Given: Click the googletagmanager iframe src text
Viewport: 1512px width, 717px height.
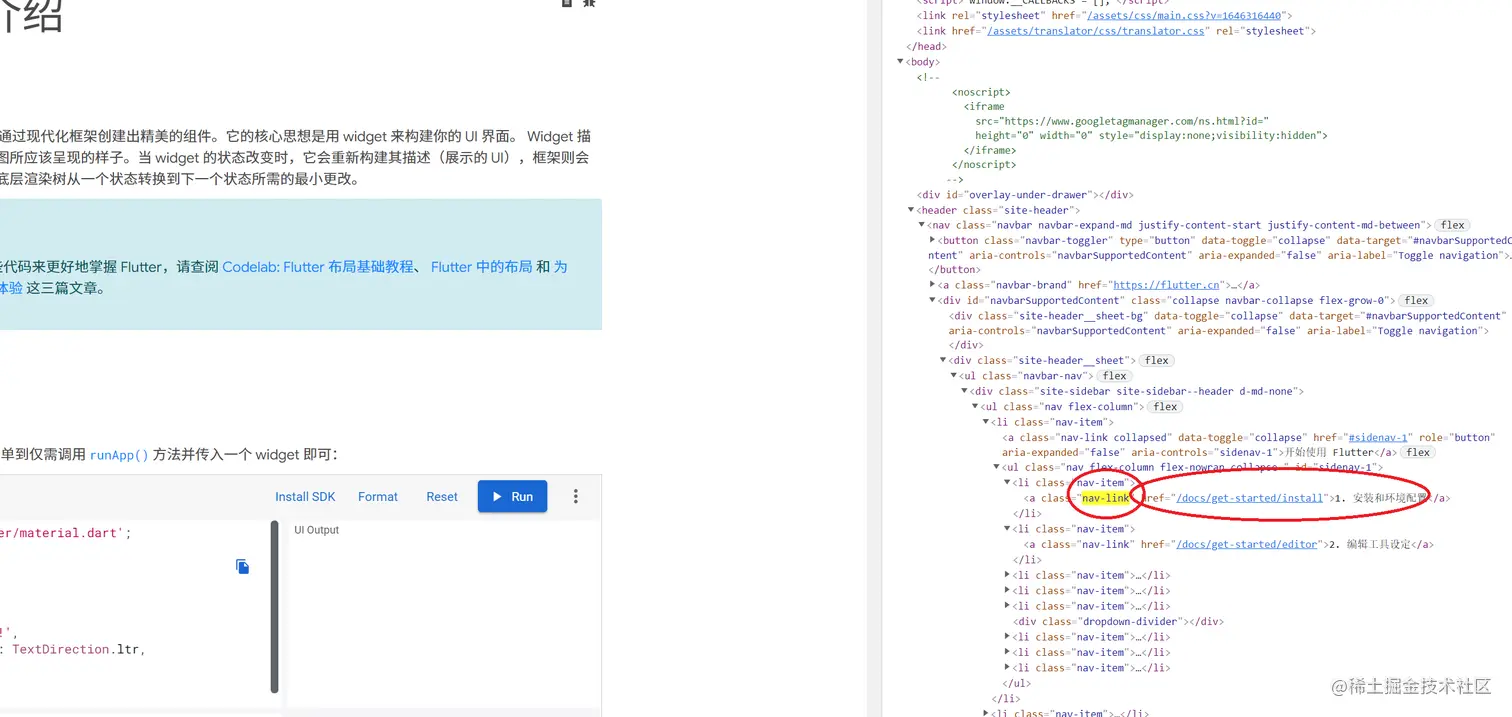Looking at the screenshot, I should coord(1122,120).
